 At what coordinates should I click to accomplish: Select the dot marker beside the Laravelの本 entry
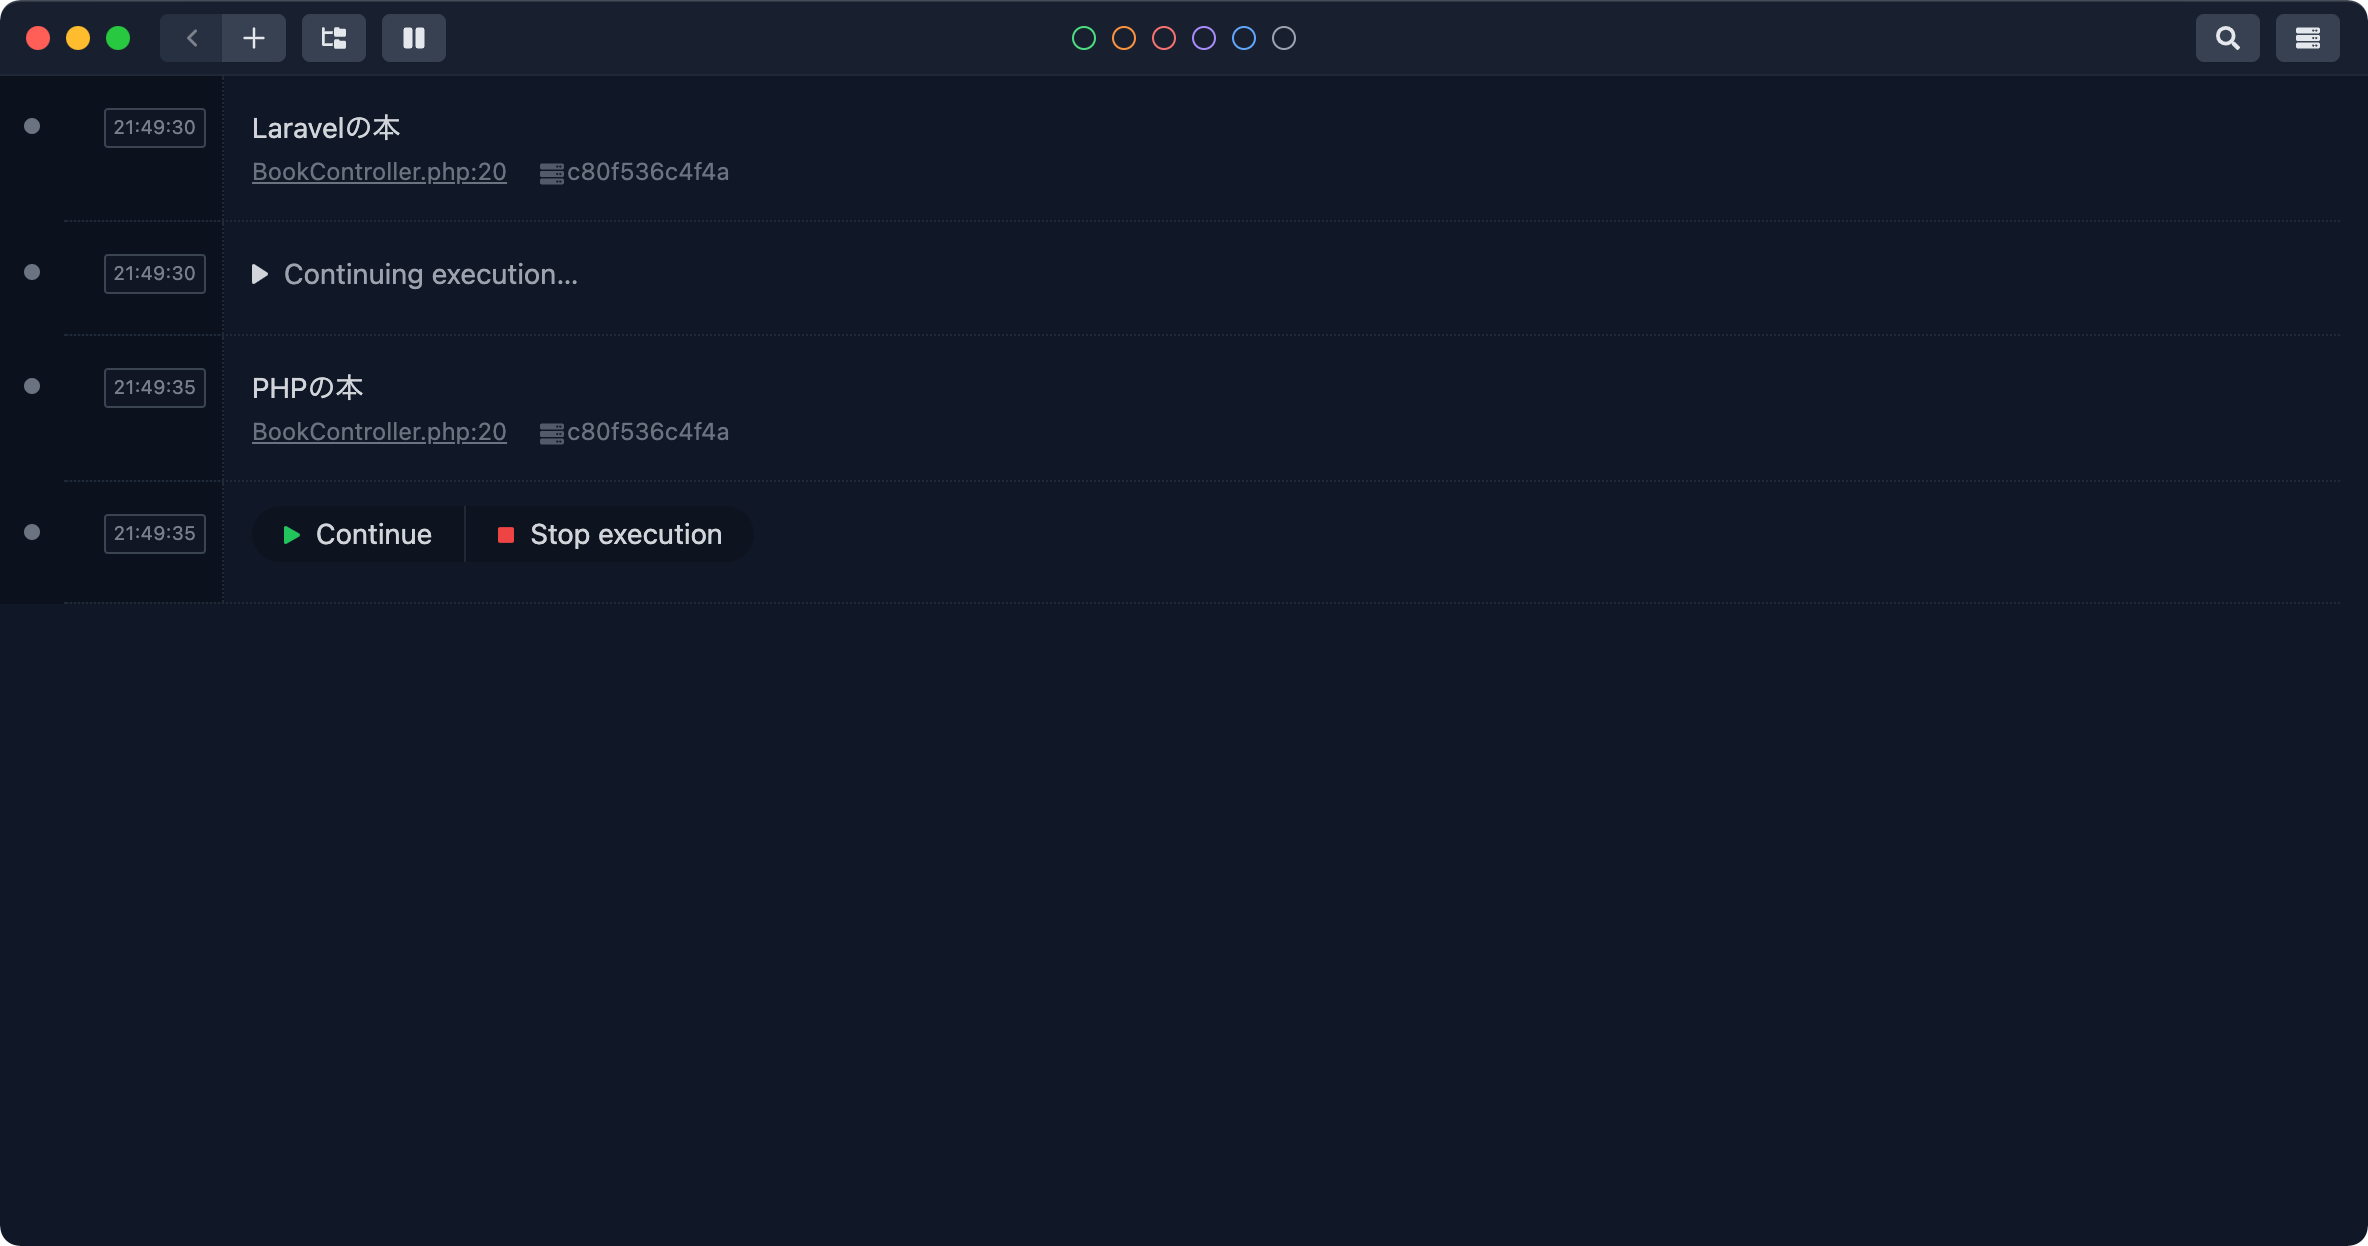click(x=31, y=127)
